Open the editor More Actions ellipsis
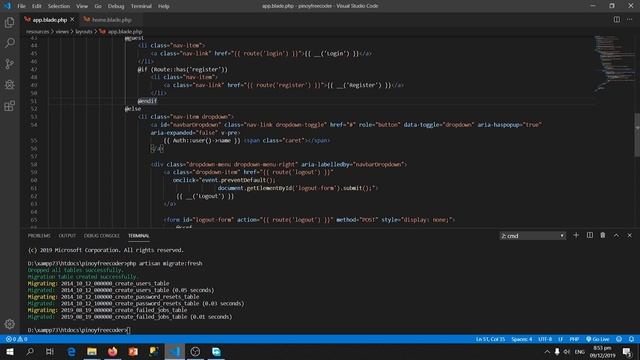 click(x=629, y=19)
